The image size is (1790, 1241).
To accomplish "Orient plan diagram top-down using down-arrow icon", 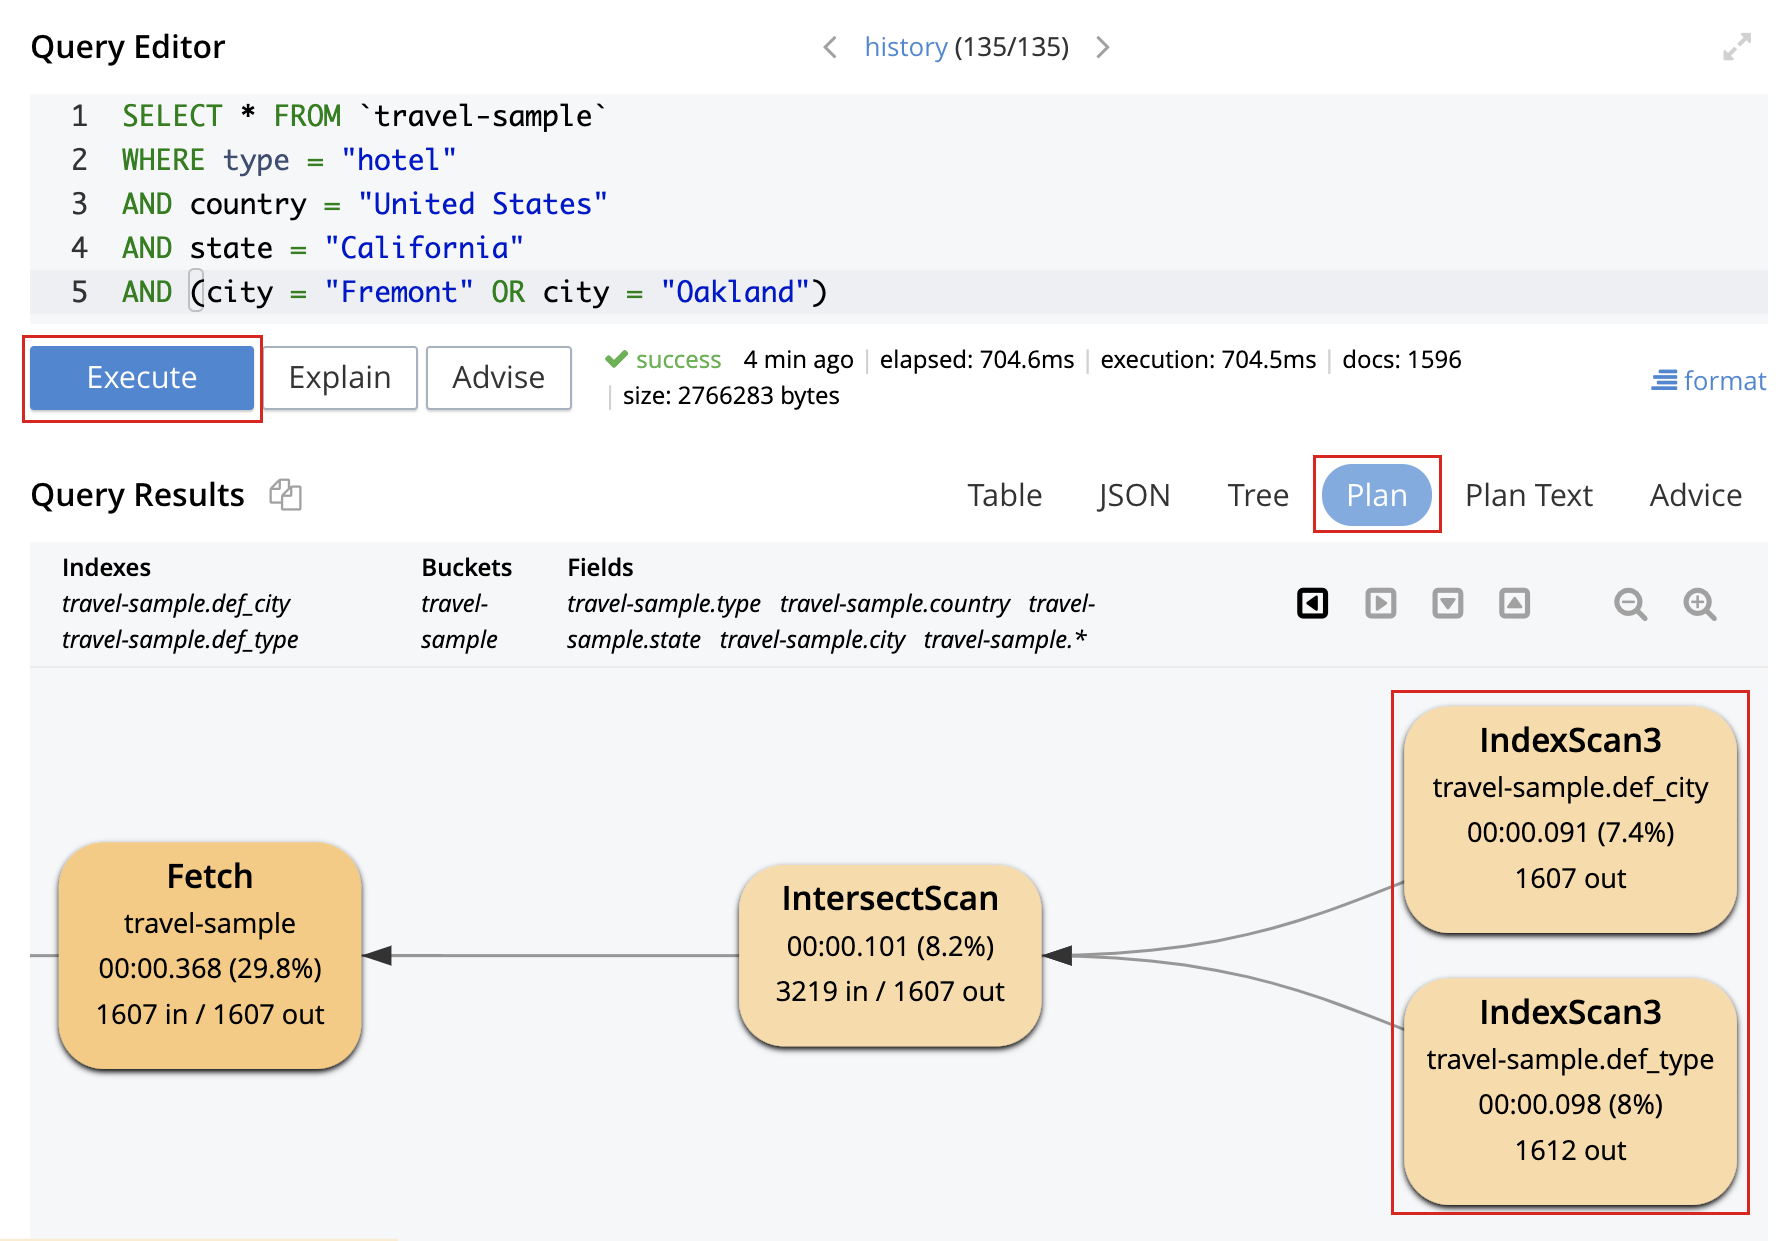I will pyautogui.click(x=1447, y=602).
